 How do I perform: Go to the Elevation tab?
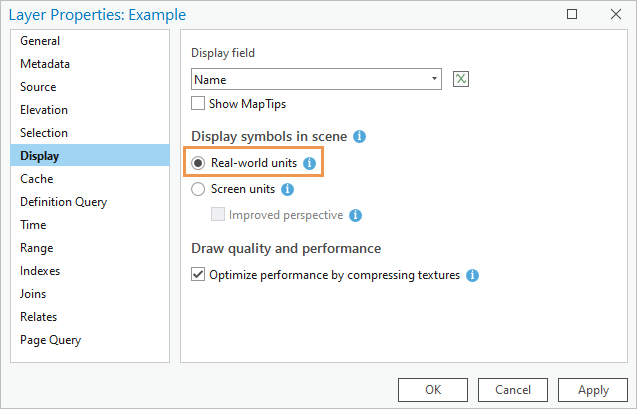pos(44,110)
